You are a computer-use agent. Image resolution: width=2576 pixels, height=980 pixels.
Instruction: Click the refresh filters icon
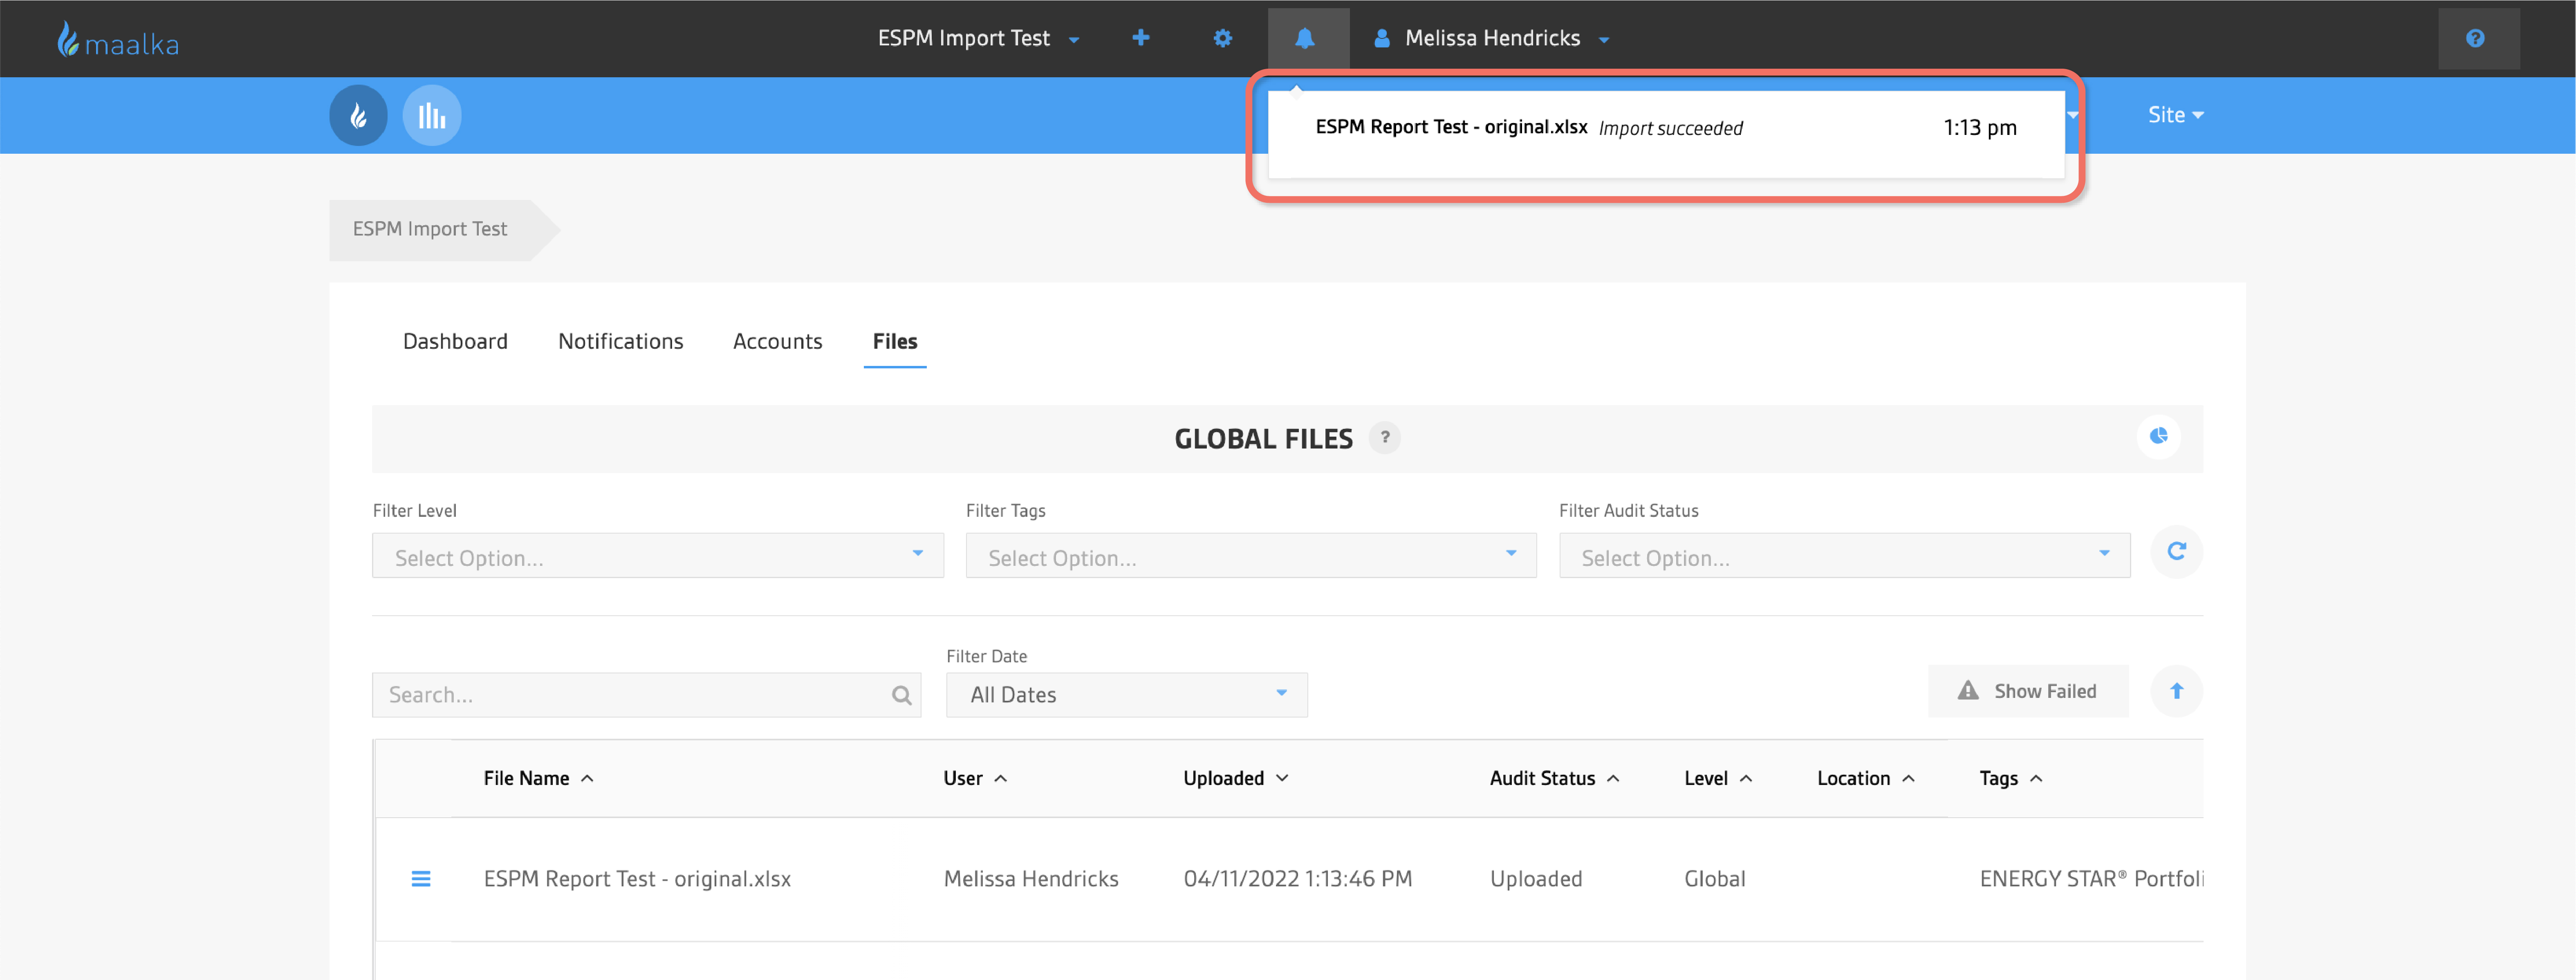(2177, 551)
